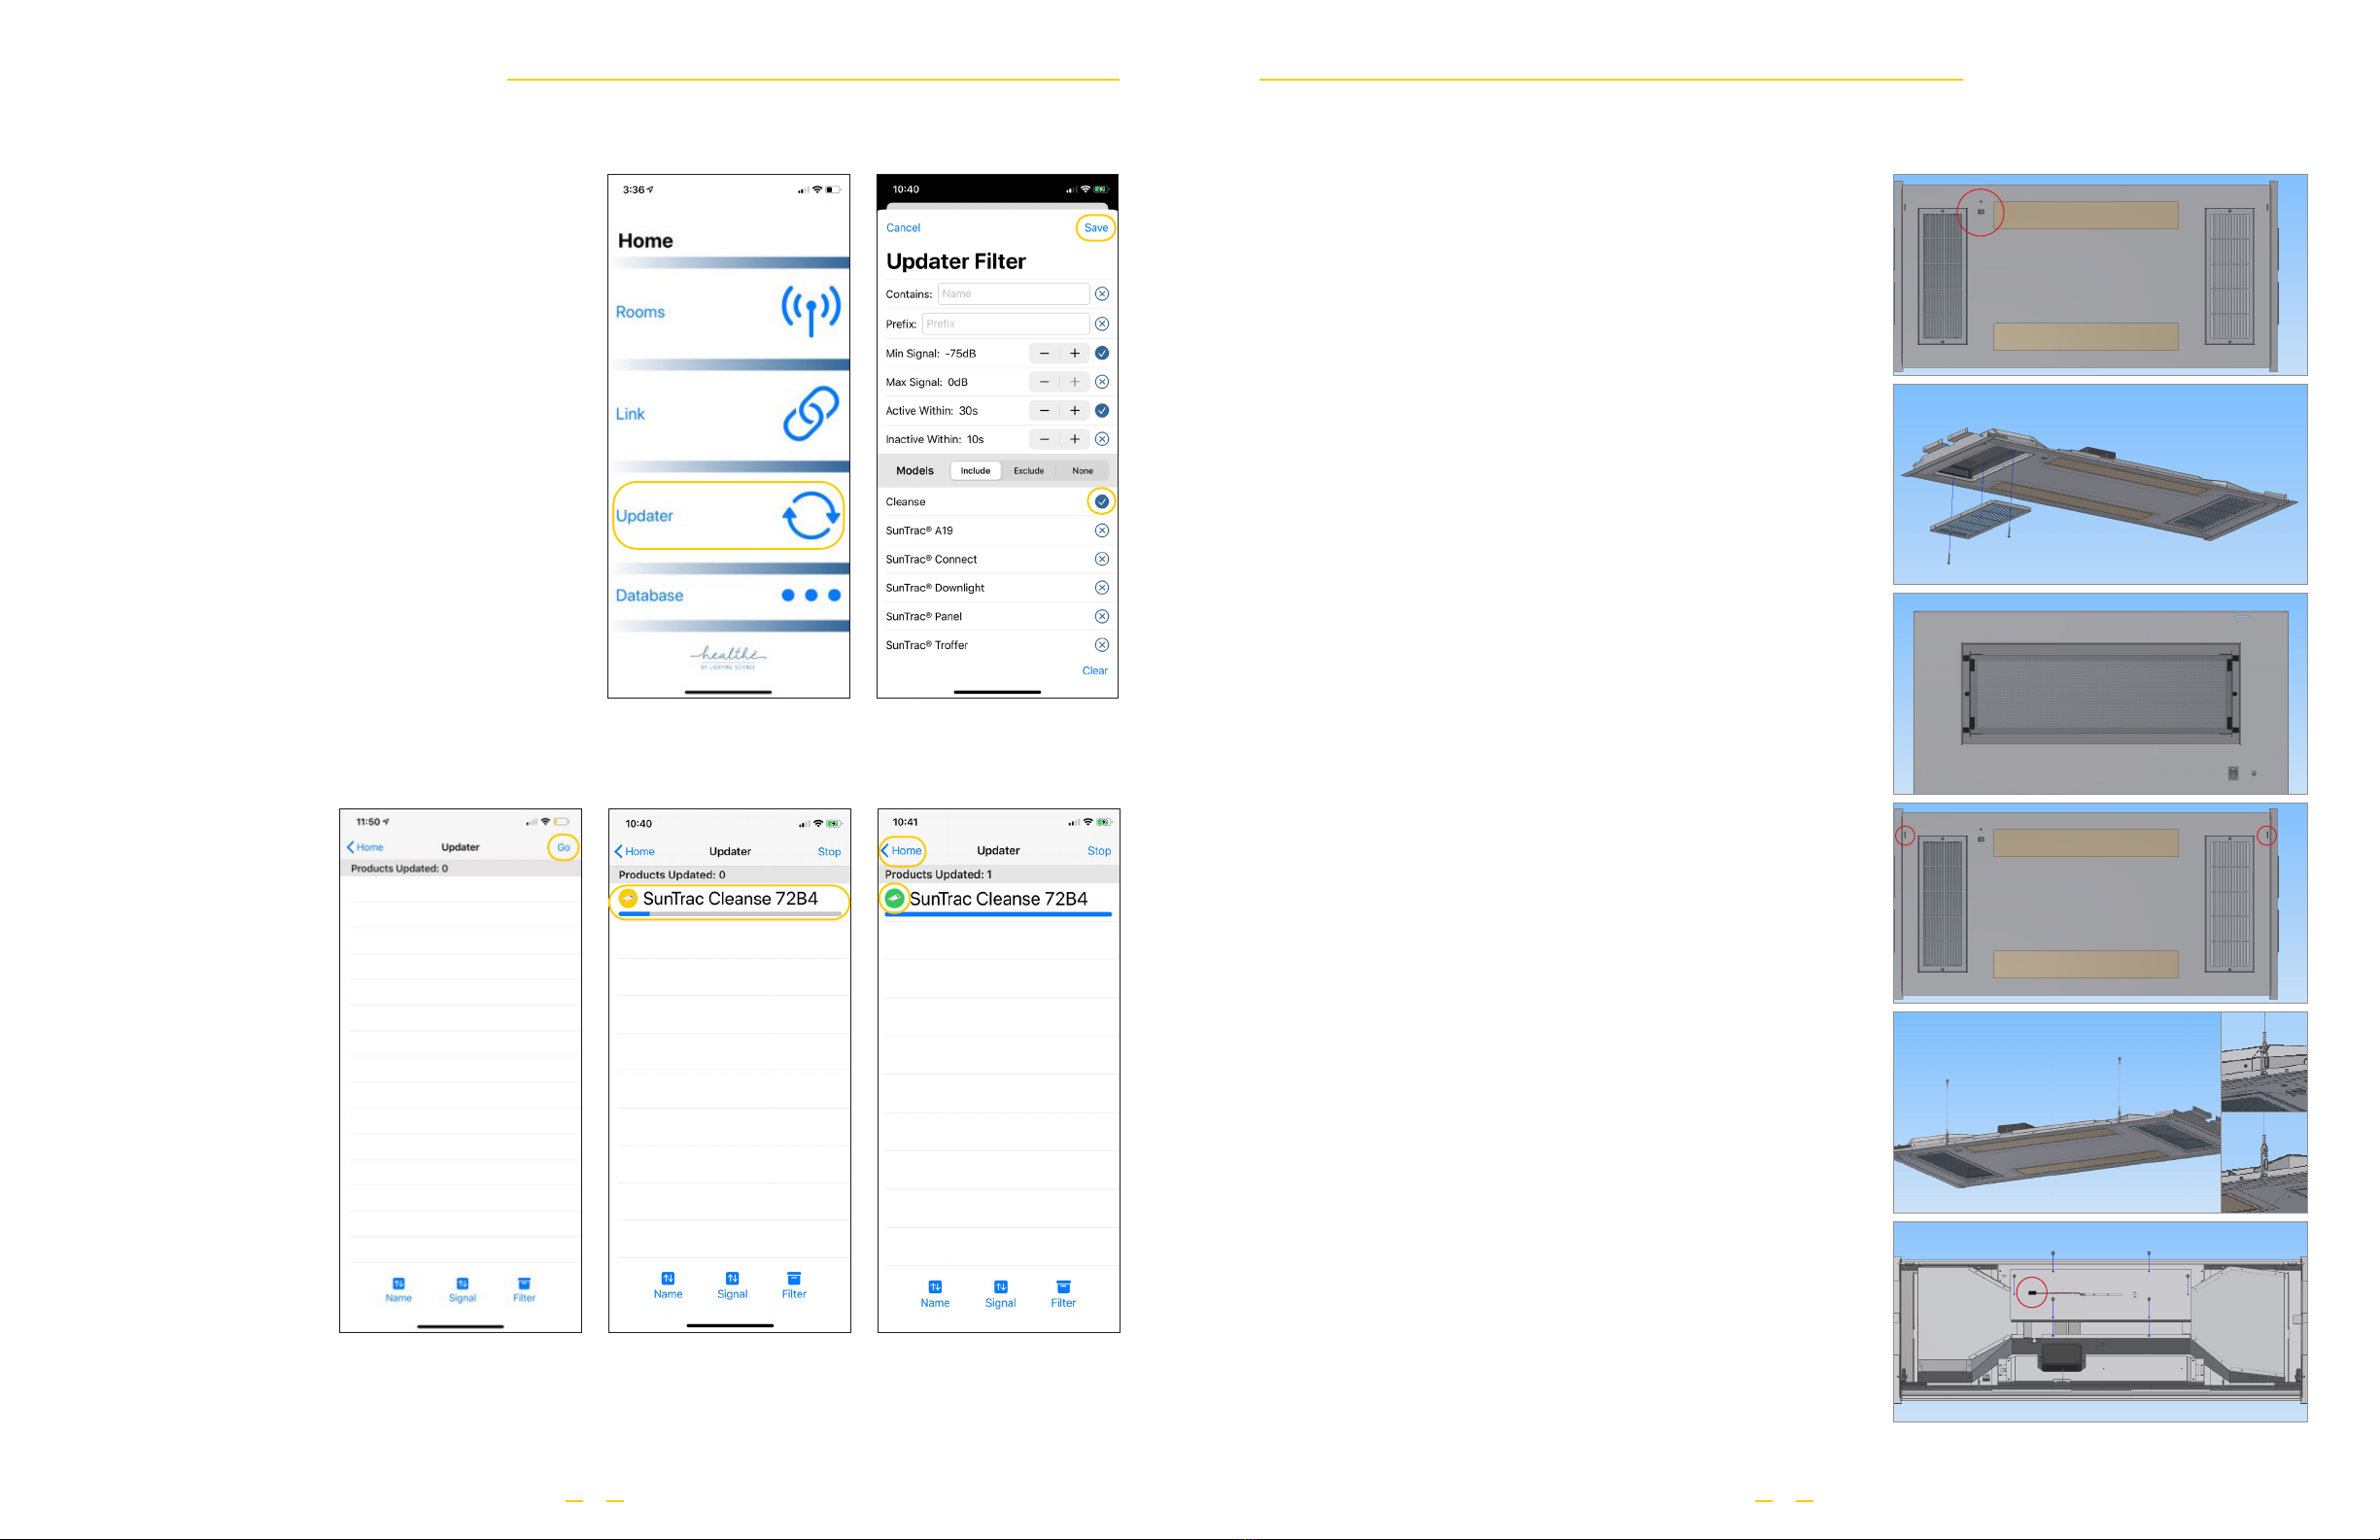Open top-view image with two corner circles

pyautogui.click(x=2099, y=903)
